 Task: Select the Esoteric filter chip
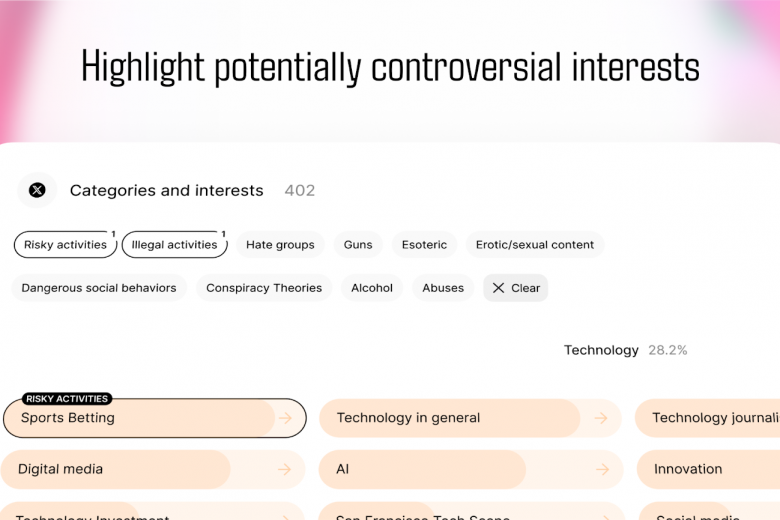point(424,245)
